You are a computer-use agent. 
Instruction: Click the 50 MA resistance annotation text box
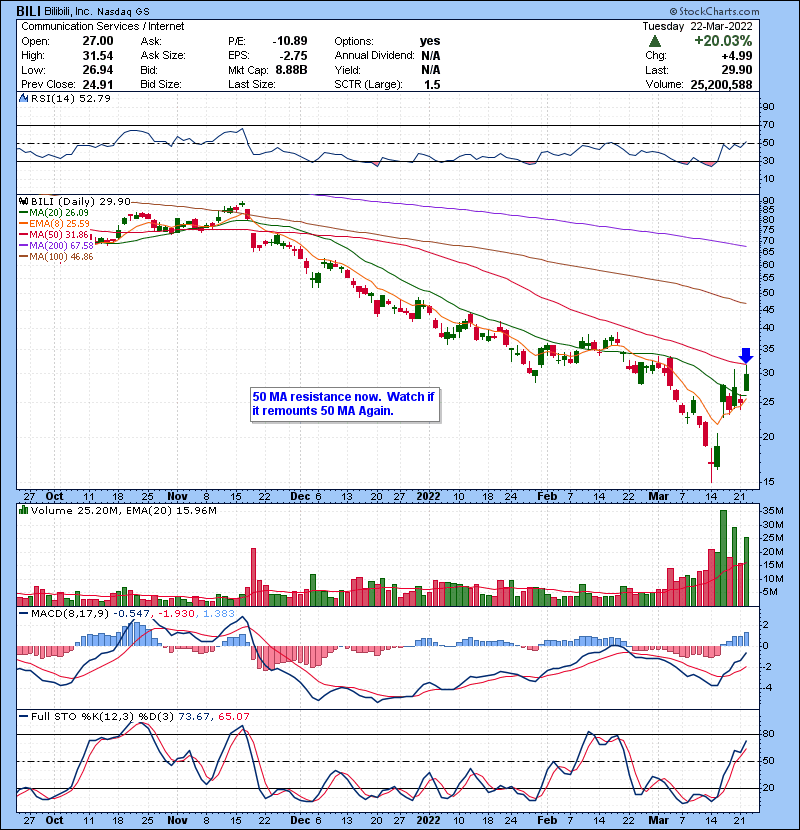click(343, 405)
